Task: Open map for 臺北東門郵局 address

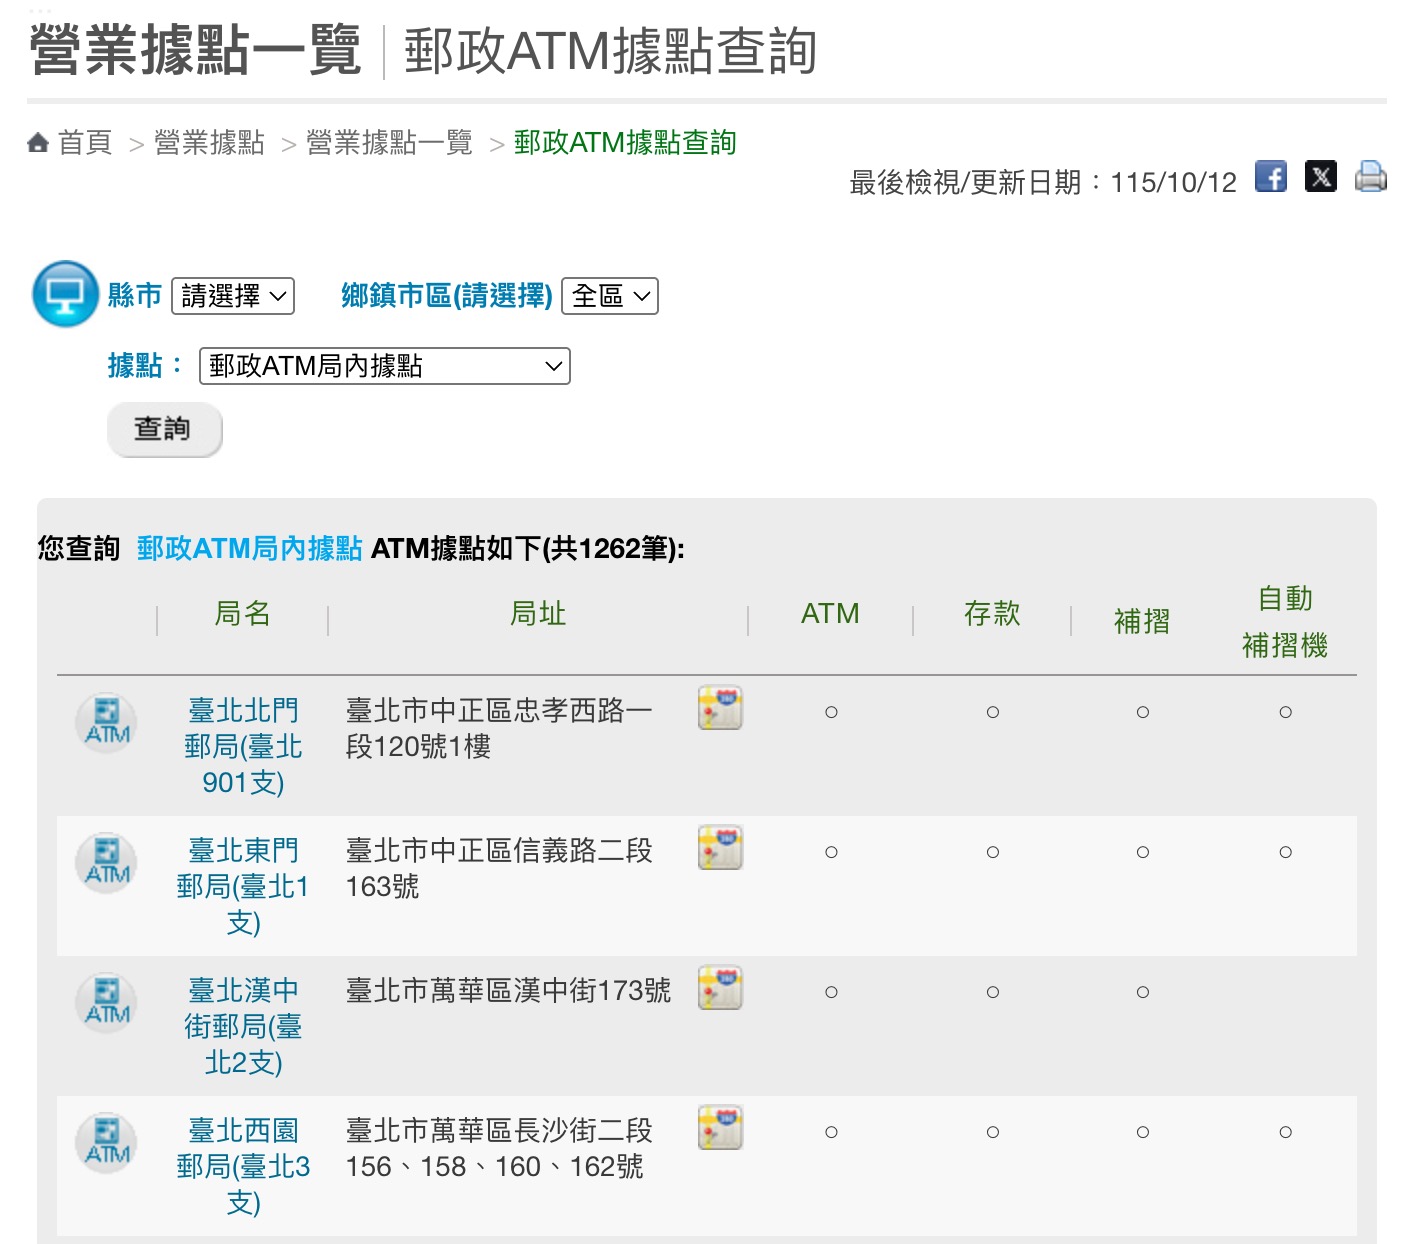Action: point(720,847)
